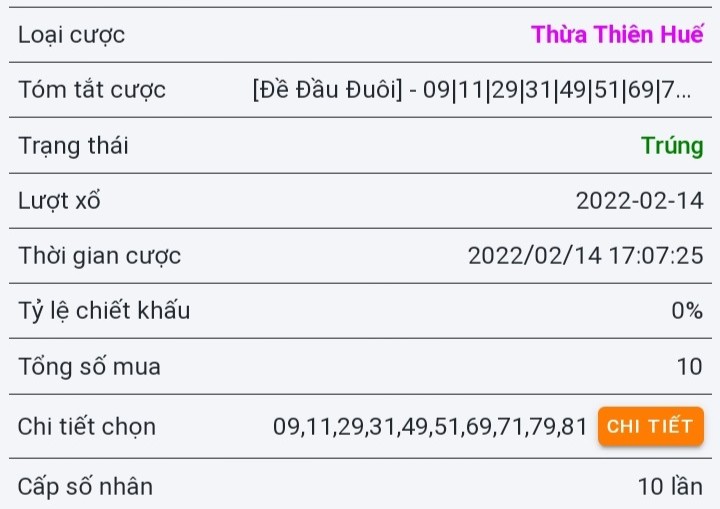Tap the truncated Đề Đầu Đuôi bet summary
The width and height of the screenshot is (720, 509).
coord(472,90)
